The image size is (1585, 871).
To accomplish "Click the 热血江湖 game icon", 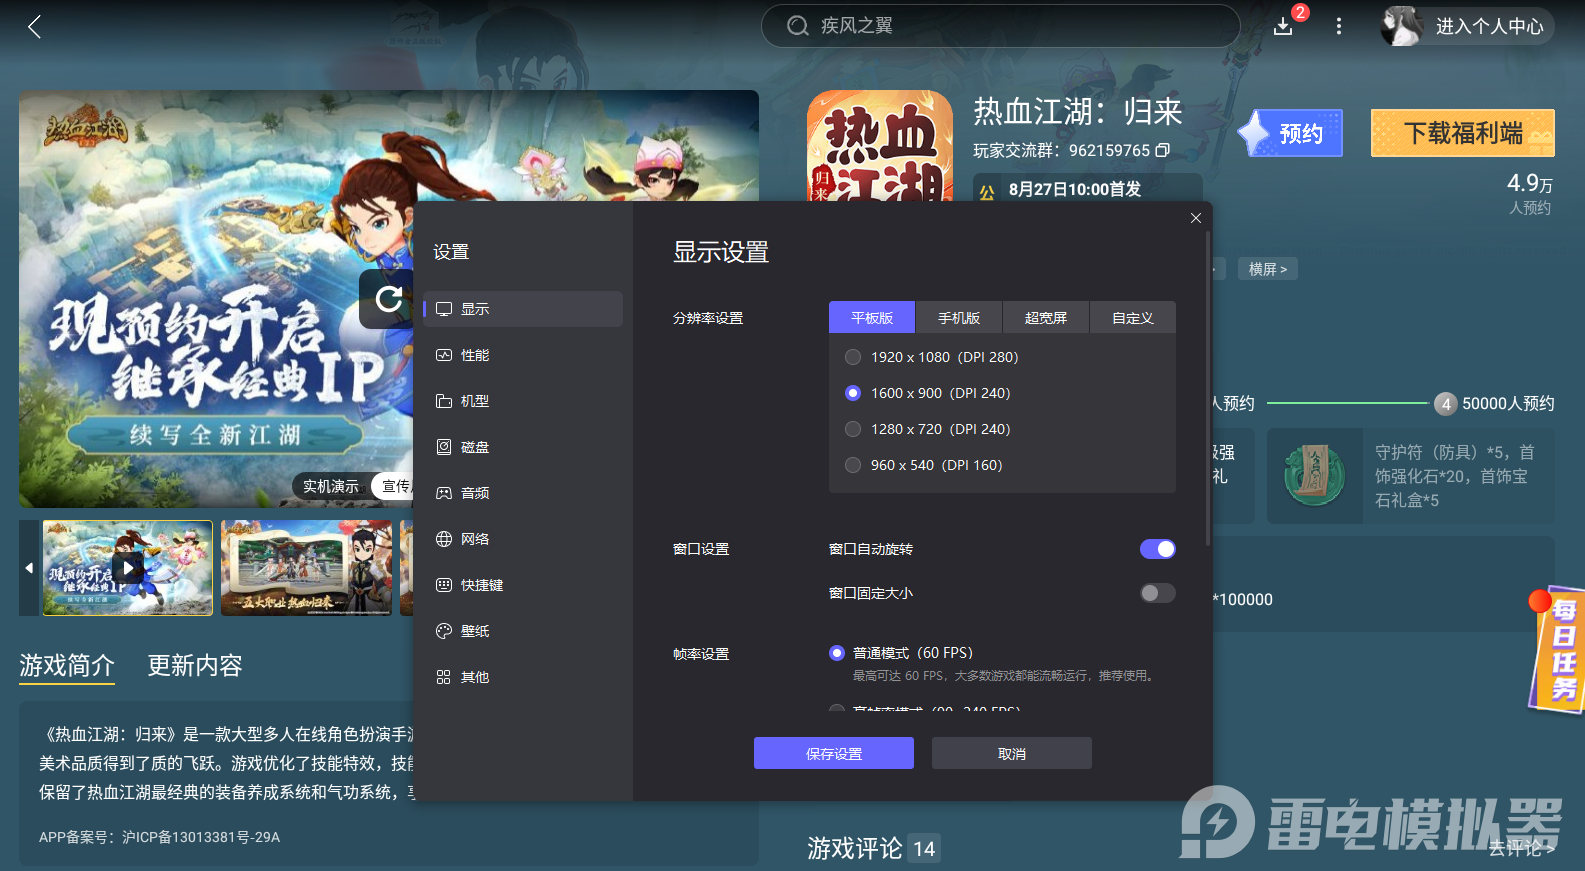I will click(880, 146).
